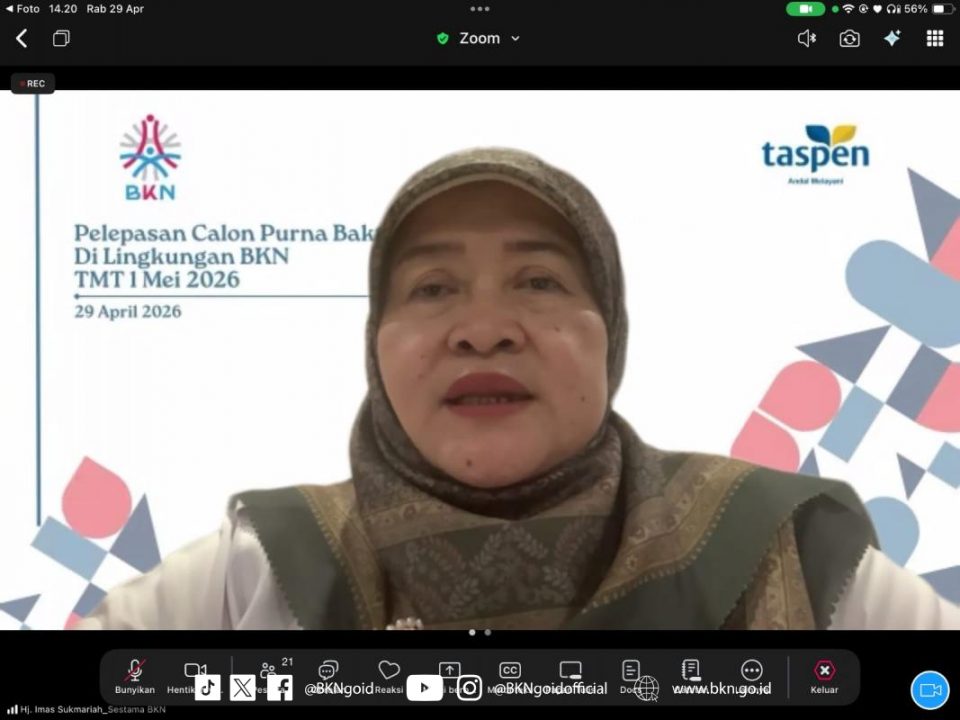Switch to gallery view grid icon
The height and width of the screenshot is (720, 960).
point(935,38)
